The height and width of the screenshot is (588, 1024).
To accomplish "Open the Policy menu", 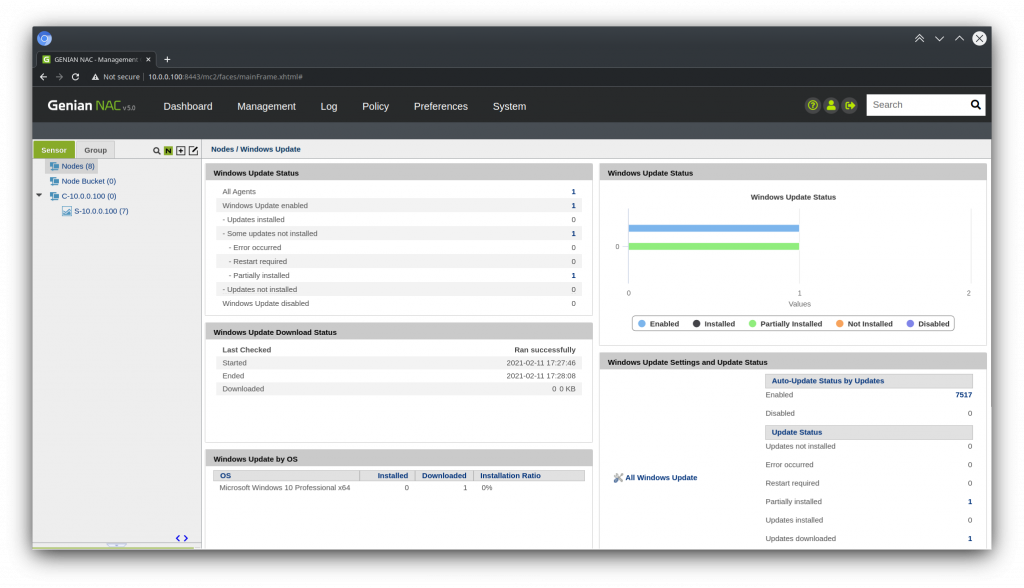I will point(375,106).
